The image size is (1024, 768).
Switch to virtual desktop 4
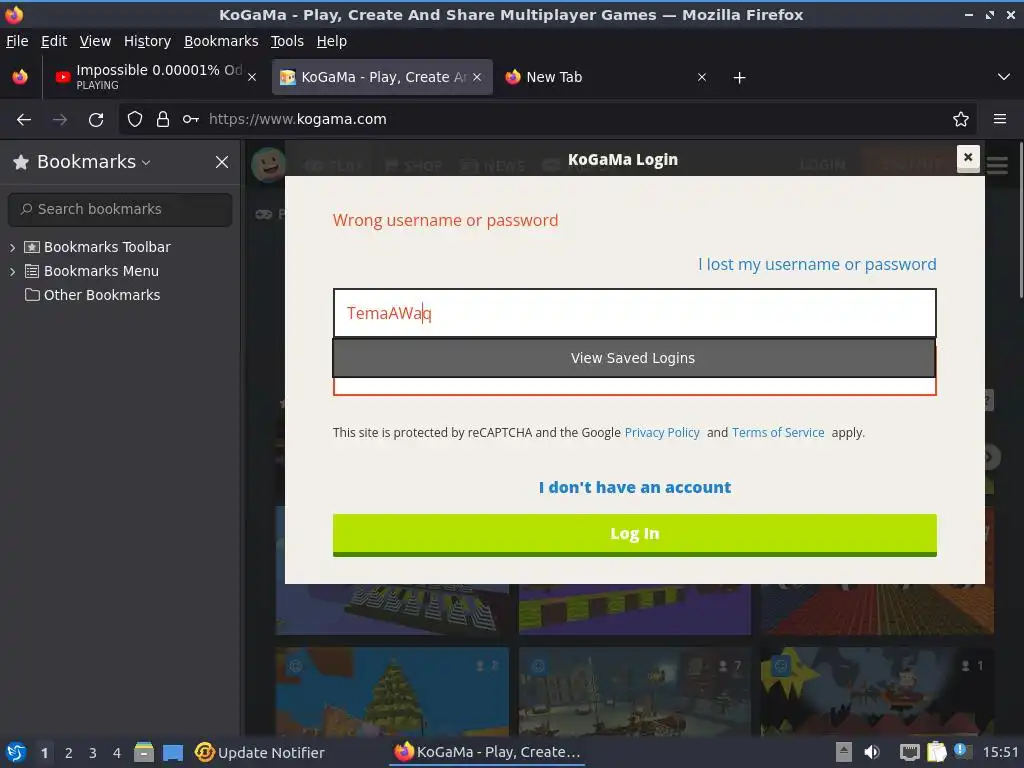click(117, 753)
